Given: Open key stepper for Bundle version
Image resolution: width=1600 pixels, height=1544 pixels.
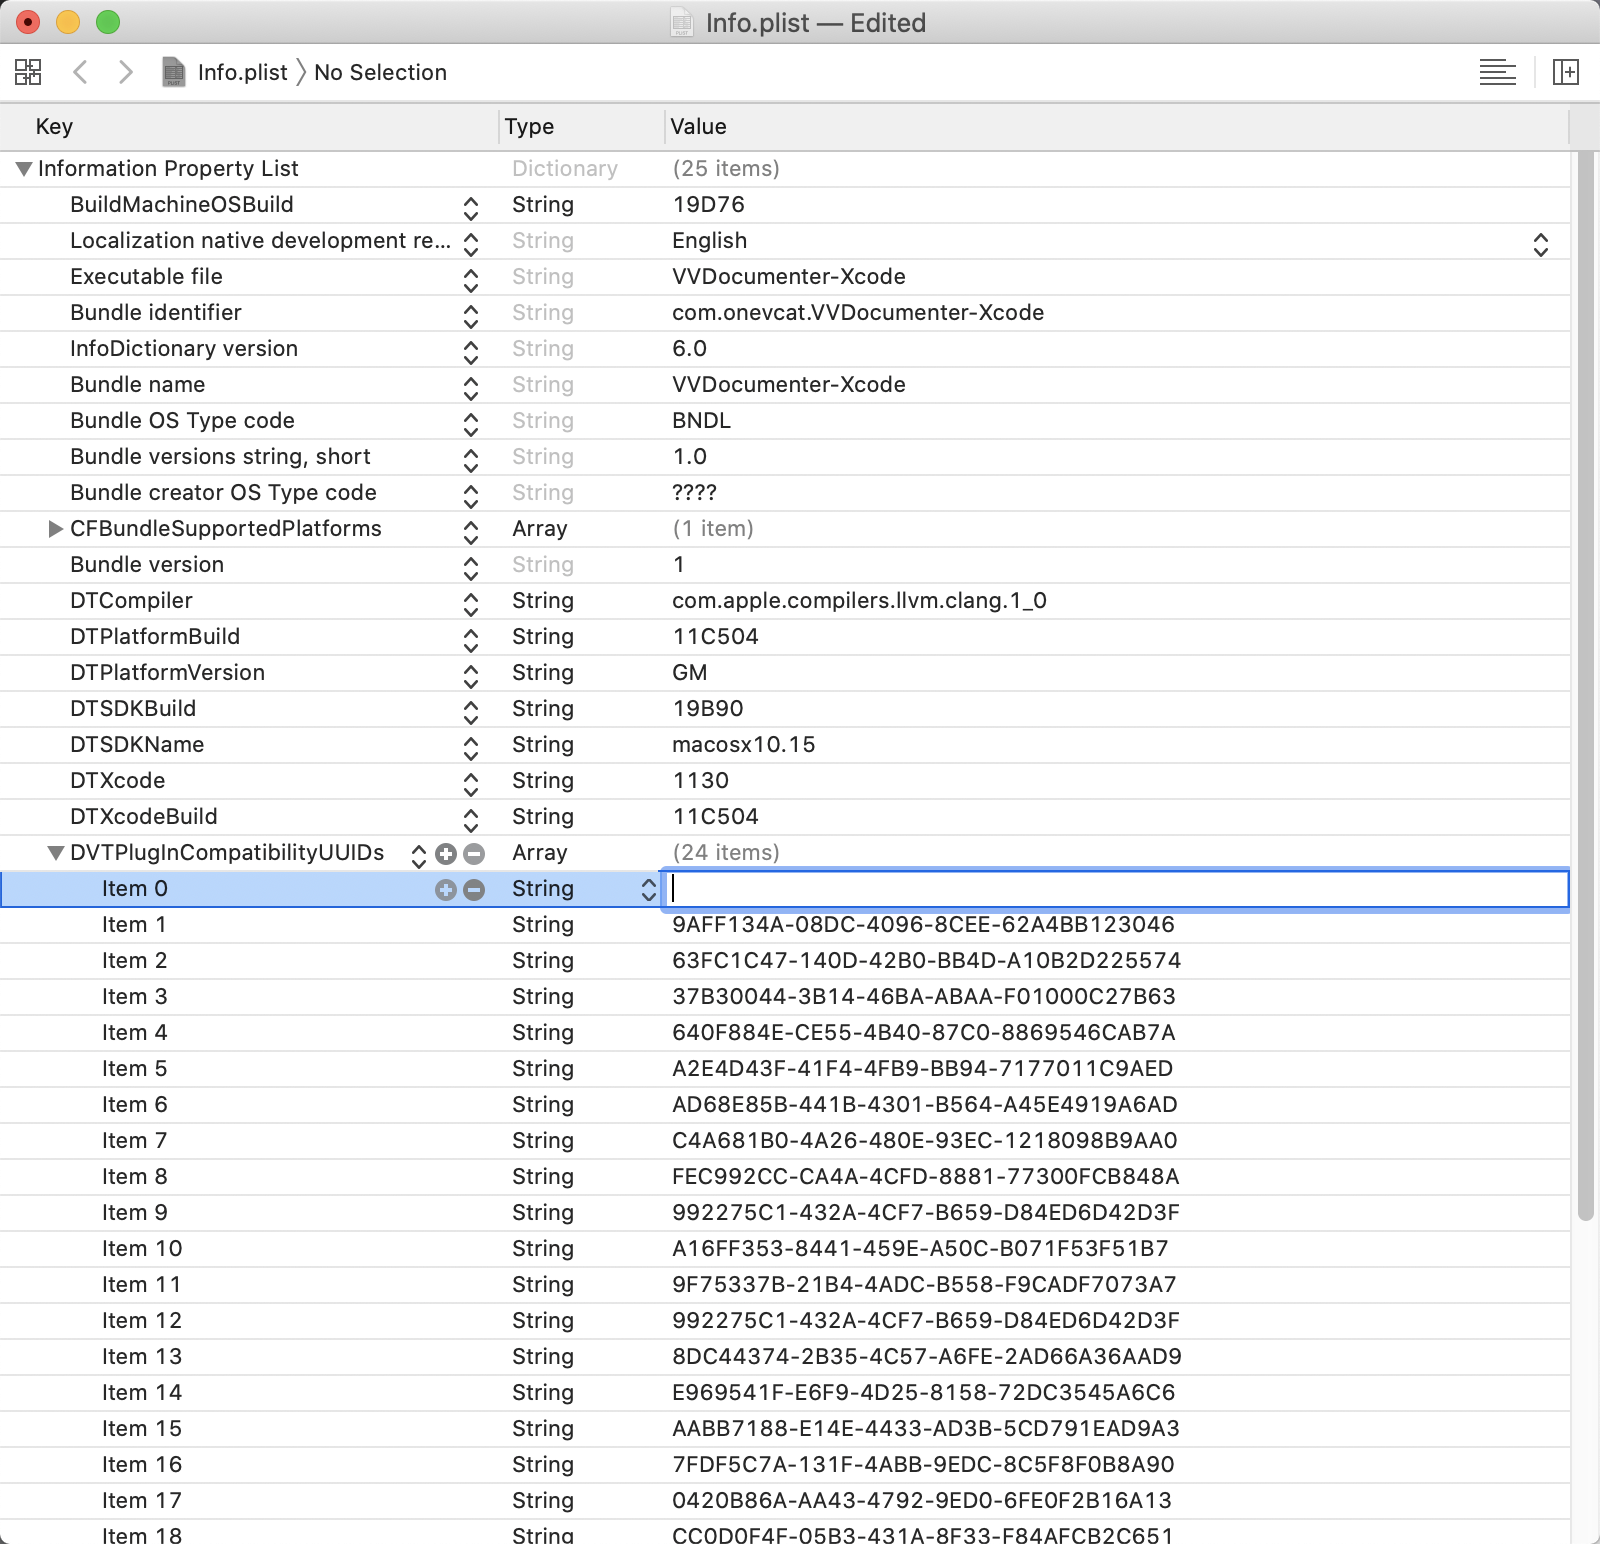Looking at the screenshot, I should (x=471, y=567).
